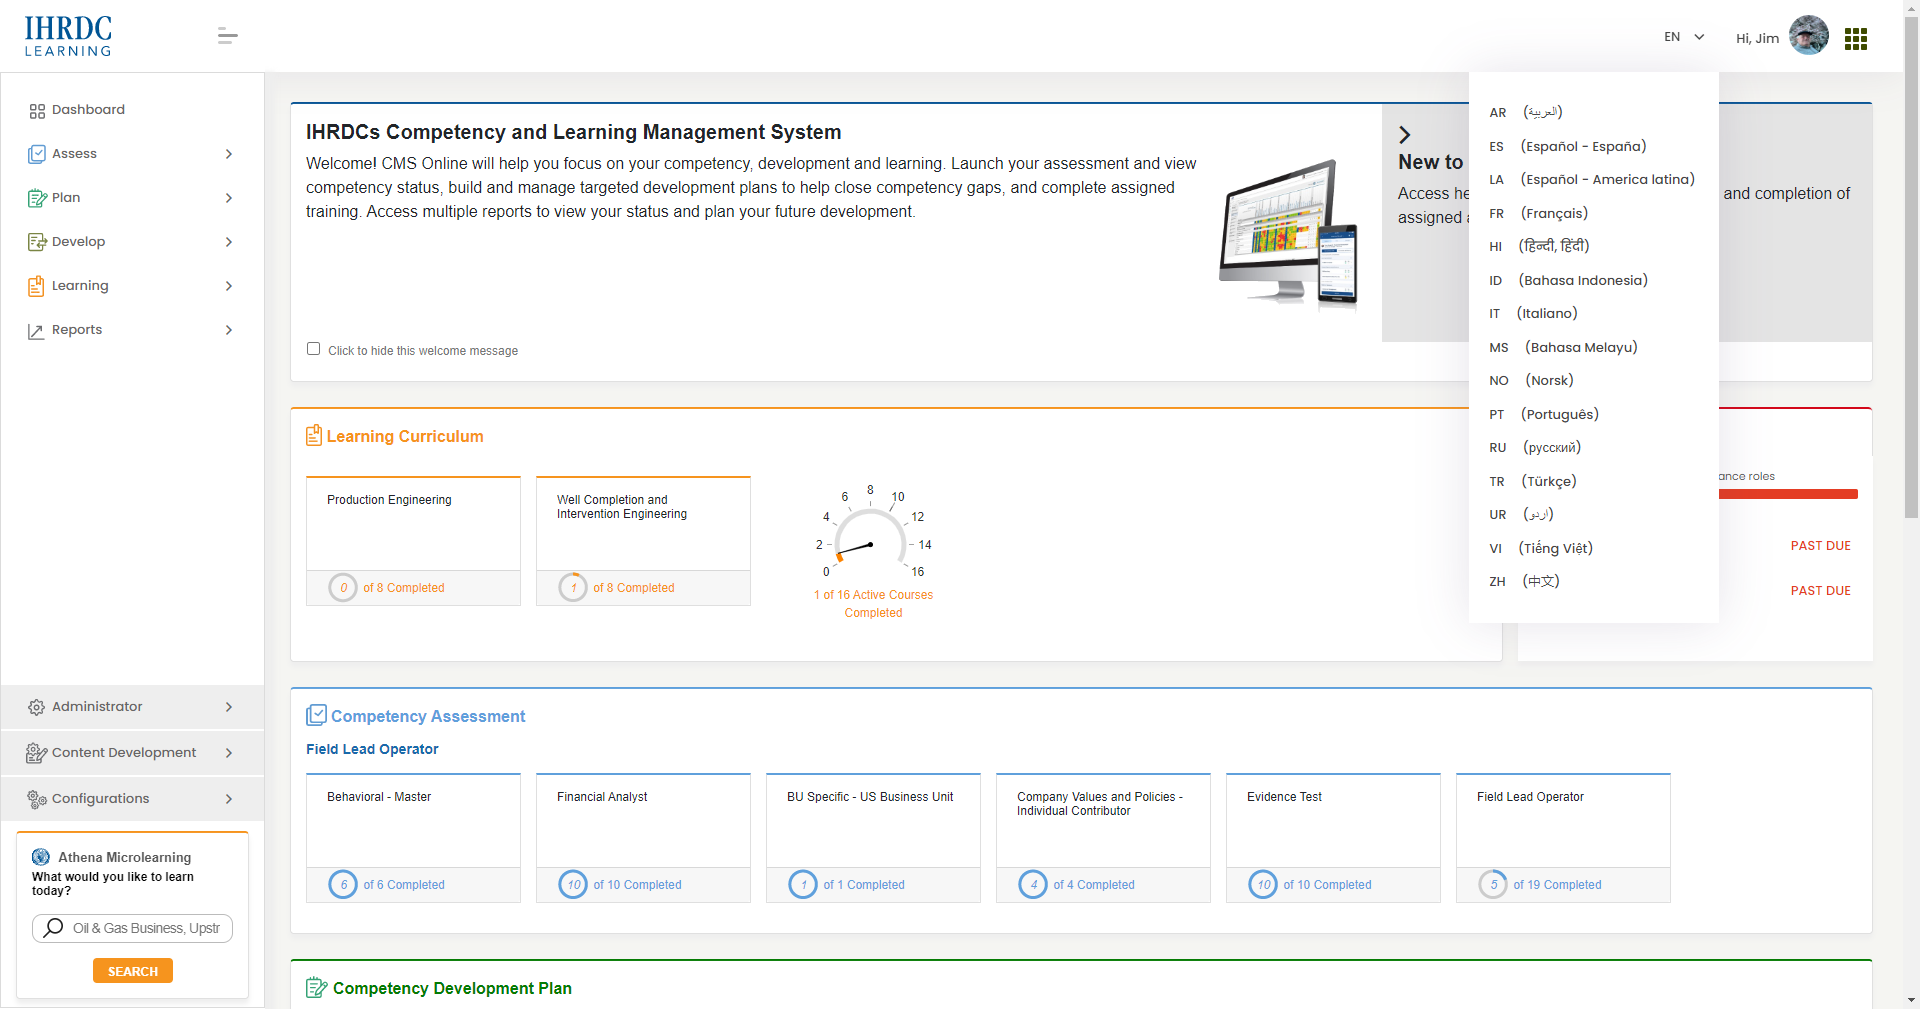Viewport: 1920px width, 1009px height.
Task: Check the hide welcome message checkbox
Action: [x=313, y=349]
